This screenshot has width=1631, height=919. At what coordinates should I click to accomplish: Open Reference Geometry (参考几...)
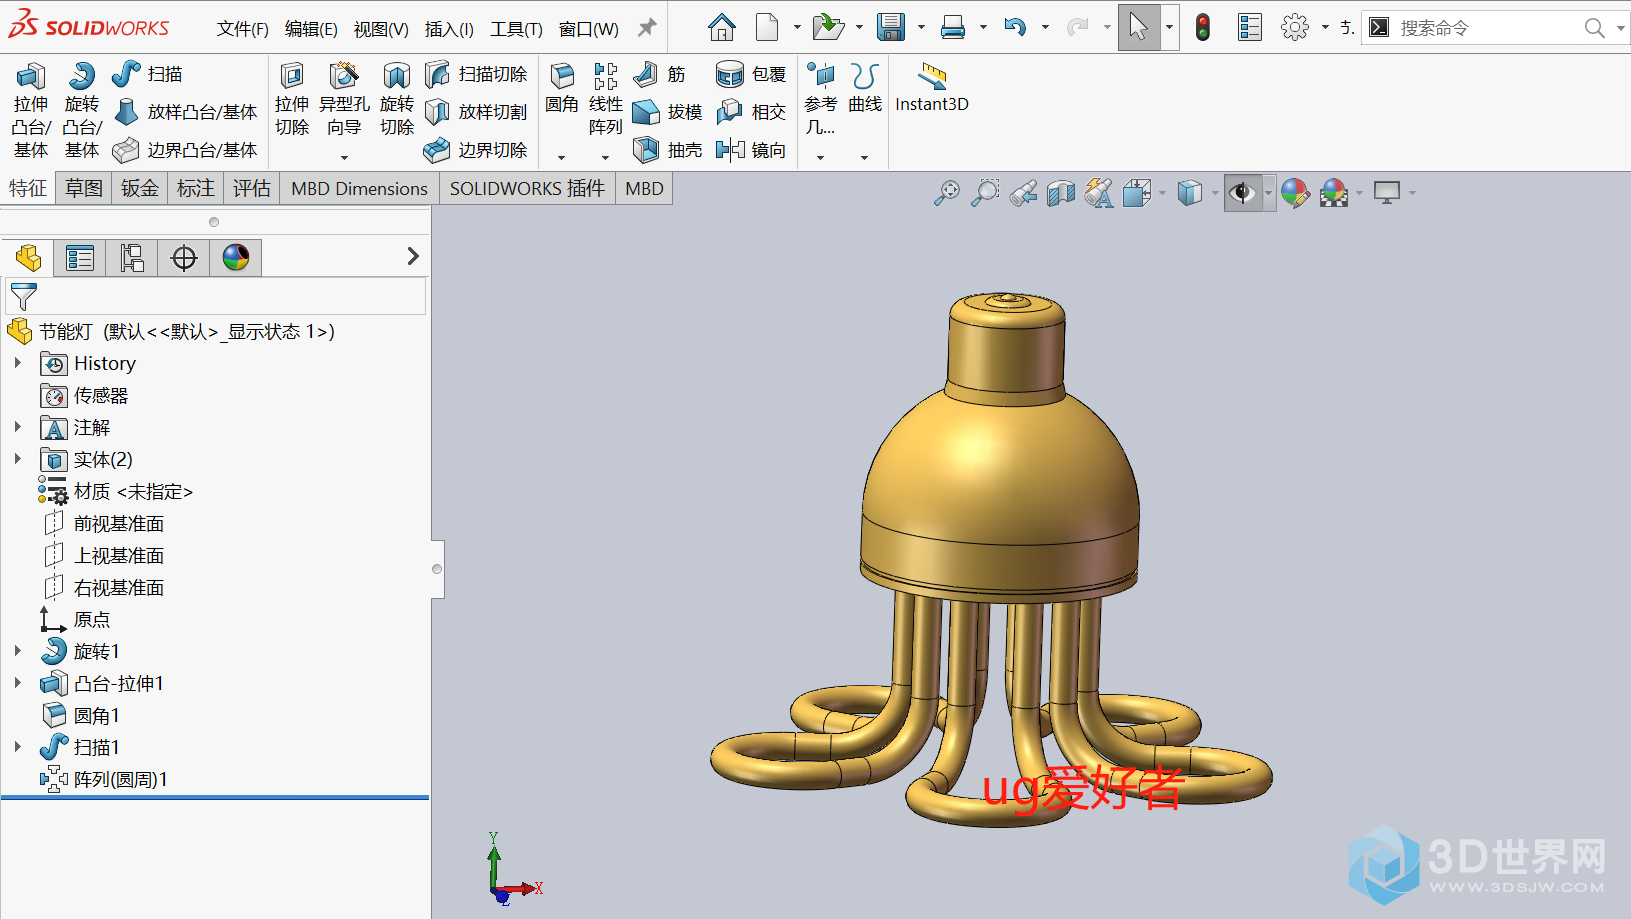click(821, 100)
